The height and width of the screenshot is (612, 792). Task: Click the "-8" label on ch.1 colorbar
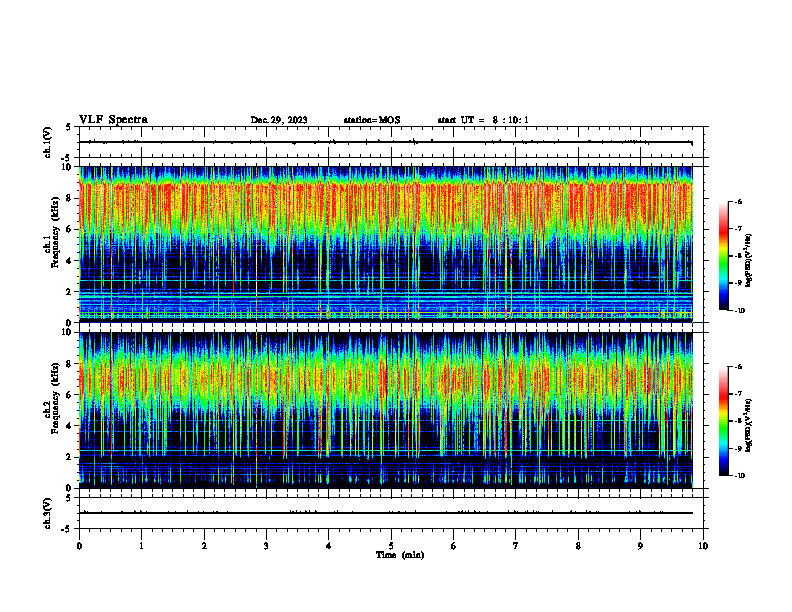(738, 256)
